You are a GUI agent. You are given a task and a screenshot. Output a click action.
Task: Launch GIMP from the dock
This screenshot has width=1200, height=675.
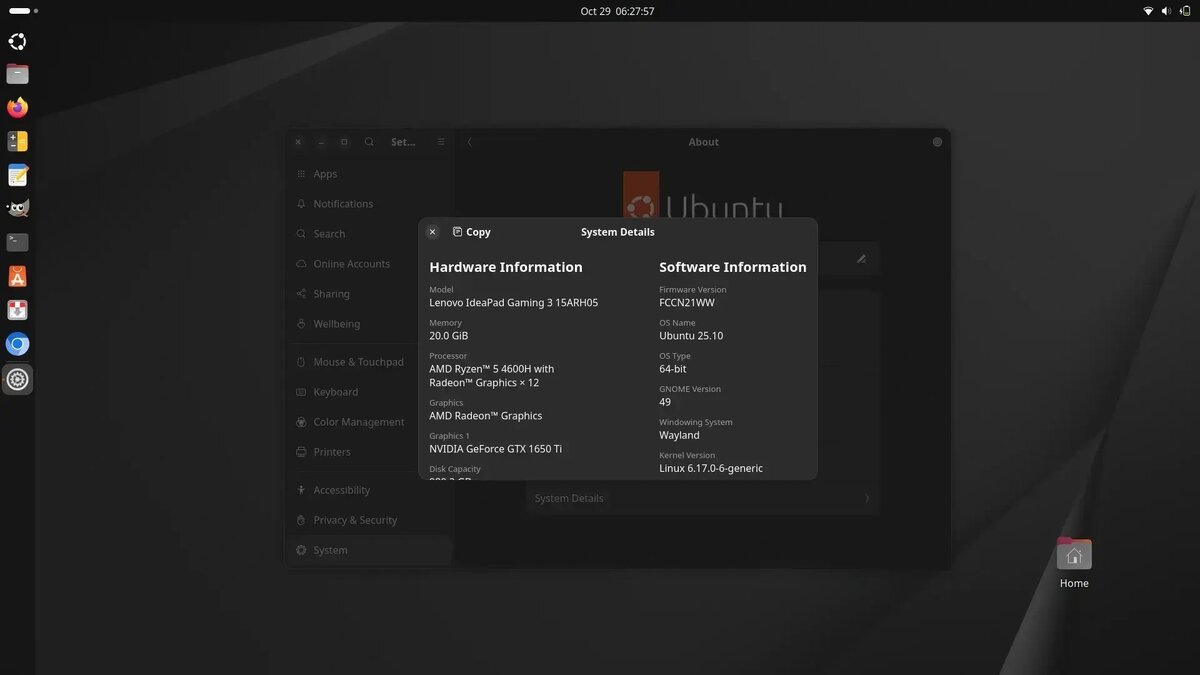pyautogui.click(x=17, y=207)
